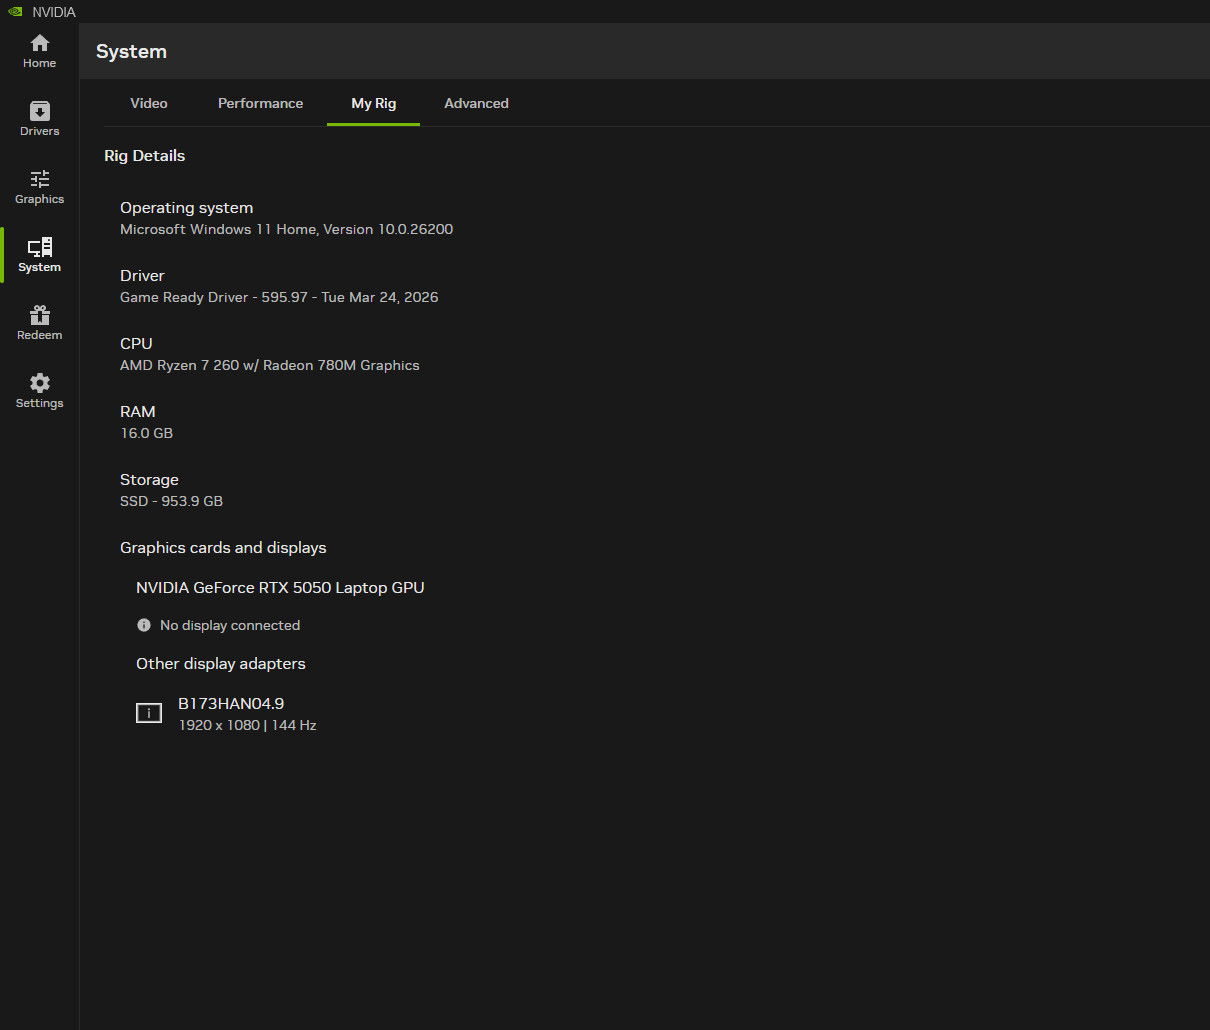Click NVIDIA GeForce RTX 5050 Laptop GPU

[x=280, y=588]
